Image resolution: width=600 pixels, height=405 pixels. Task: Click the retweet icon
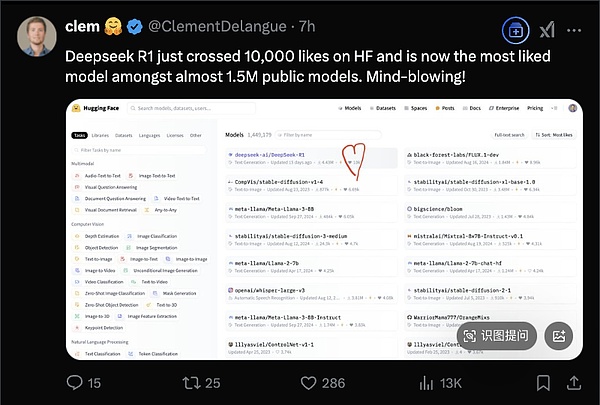(x=184, y=382)
